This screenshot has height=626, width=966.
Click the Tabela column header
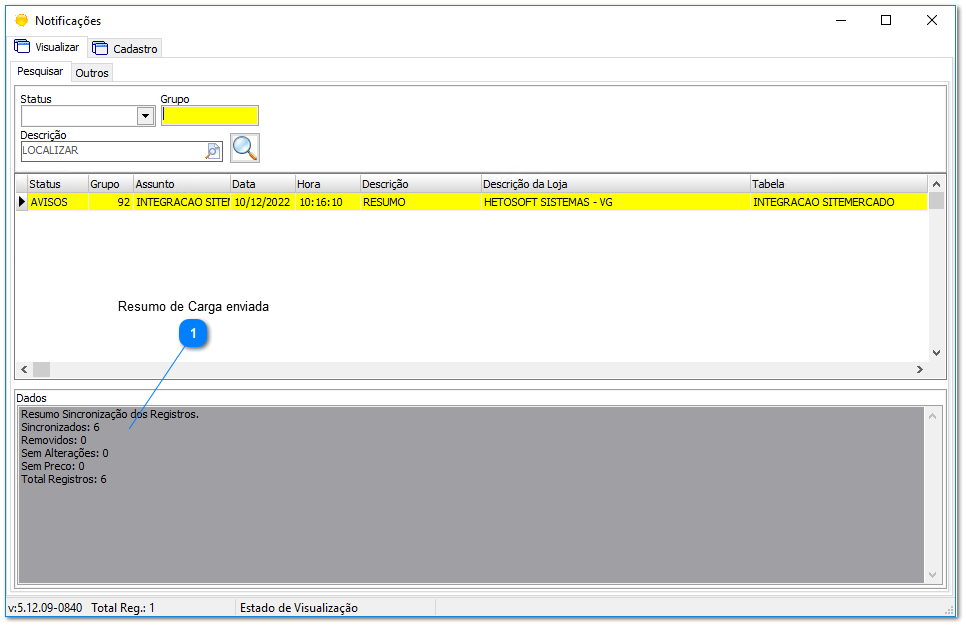coord(838,184)
